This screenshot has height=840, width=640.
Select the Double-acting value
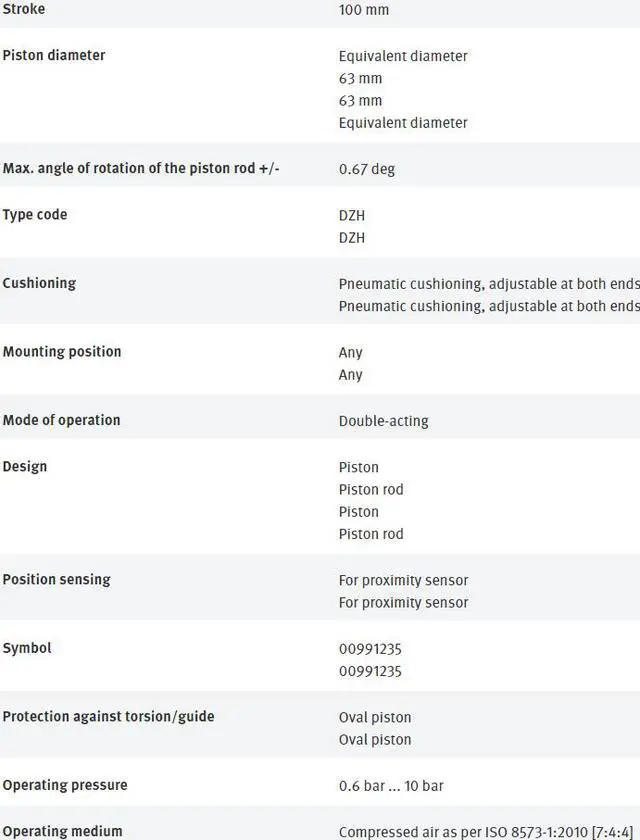[x=383, y=421]
